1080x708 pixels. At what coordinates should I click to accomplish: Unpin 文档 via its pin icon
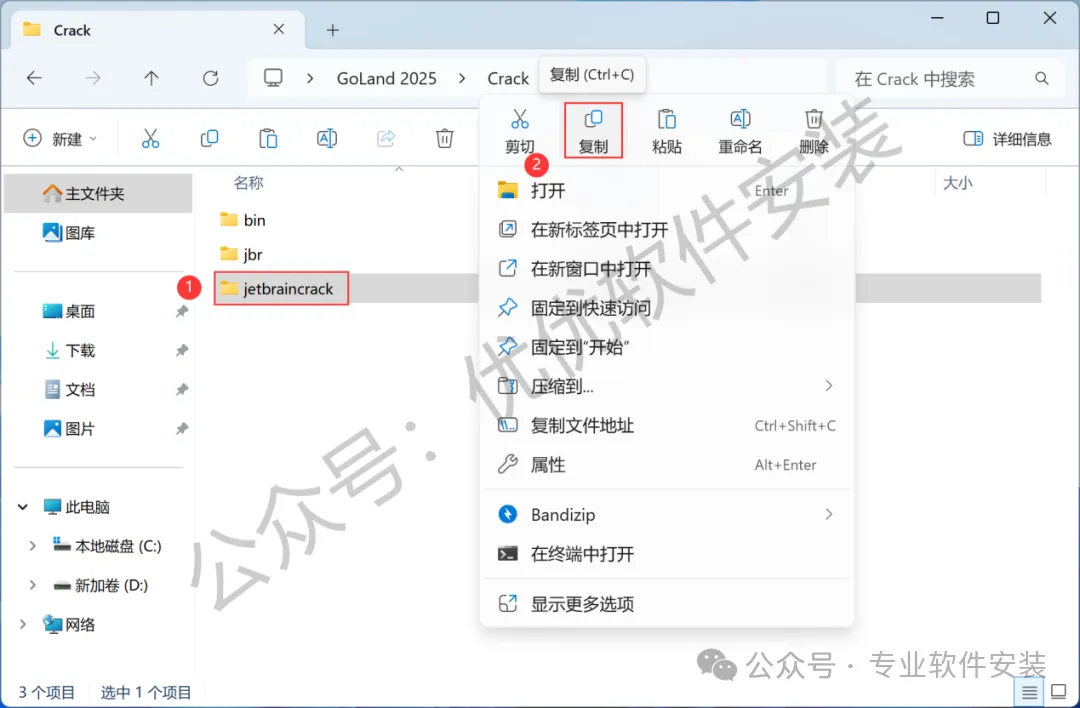[182, 390]
